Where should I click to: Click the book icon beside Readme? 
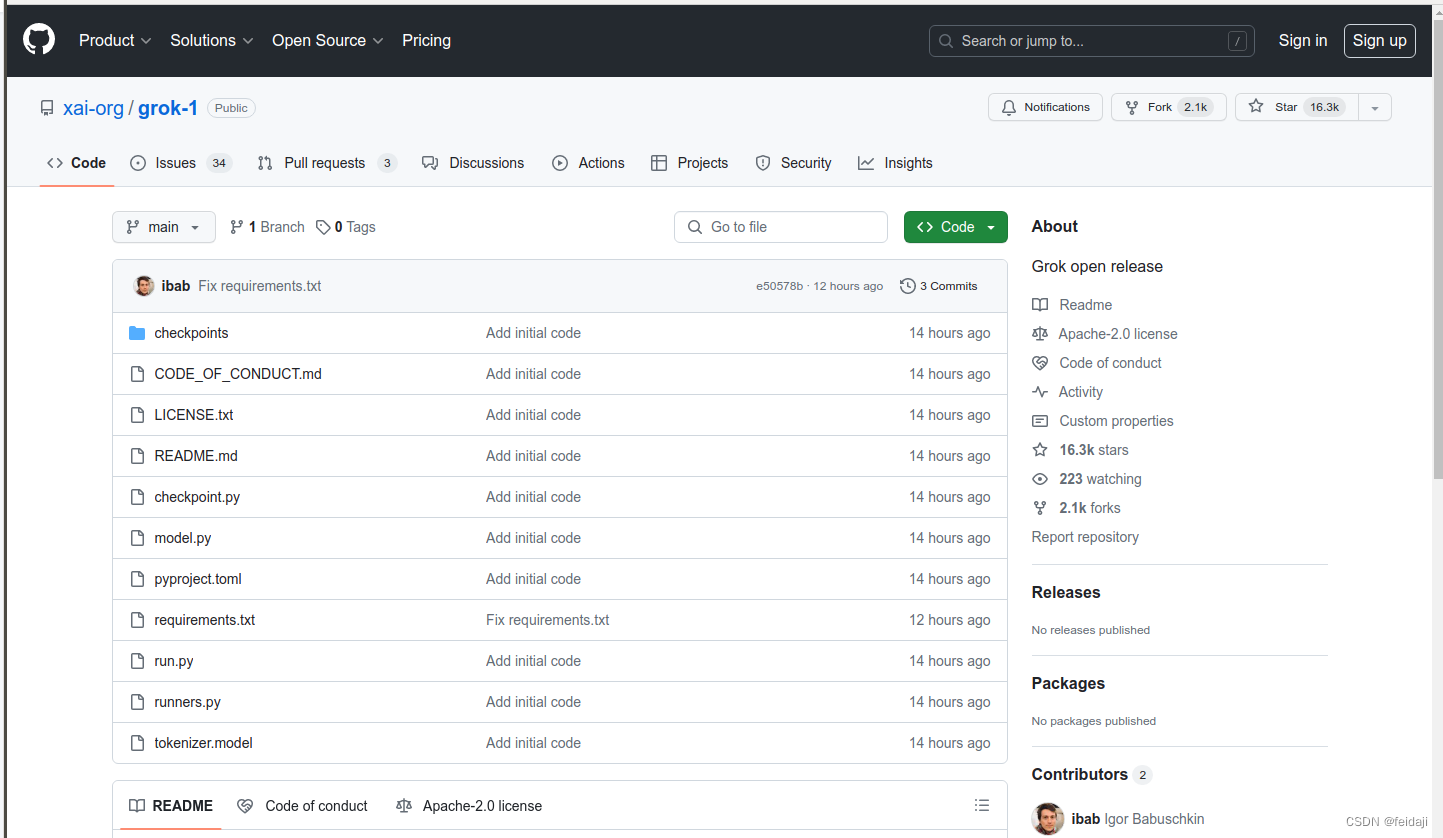tap(1040, 305)
